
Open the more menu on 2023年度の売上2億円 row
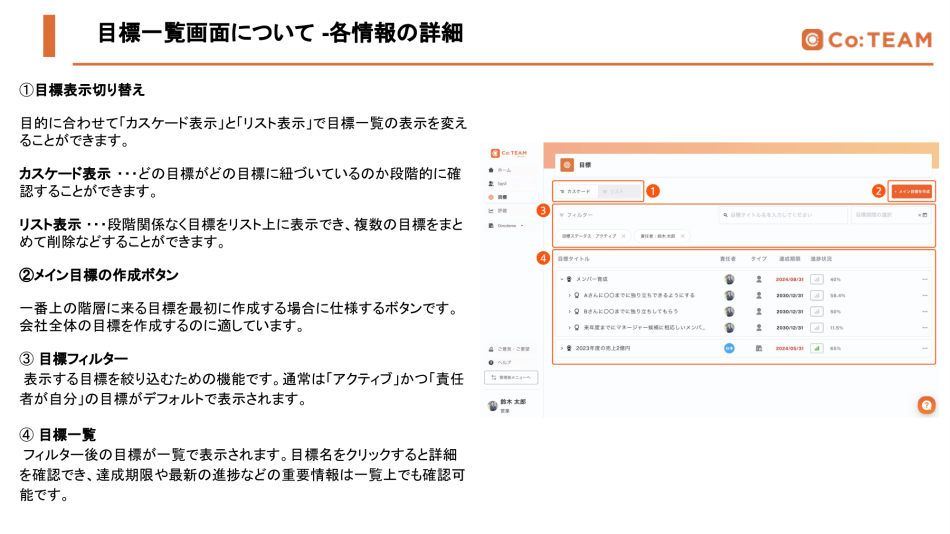click(x=925, y=349)
